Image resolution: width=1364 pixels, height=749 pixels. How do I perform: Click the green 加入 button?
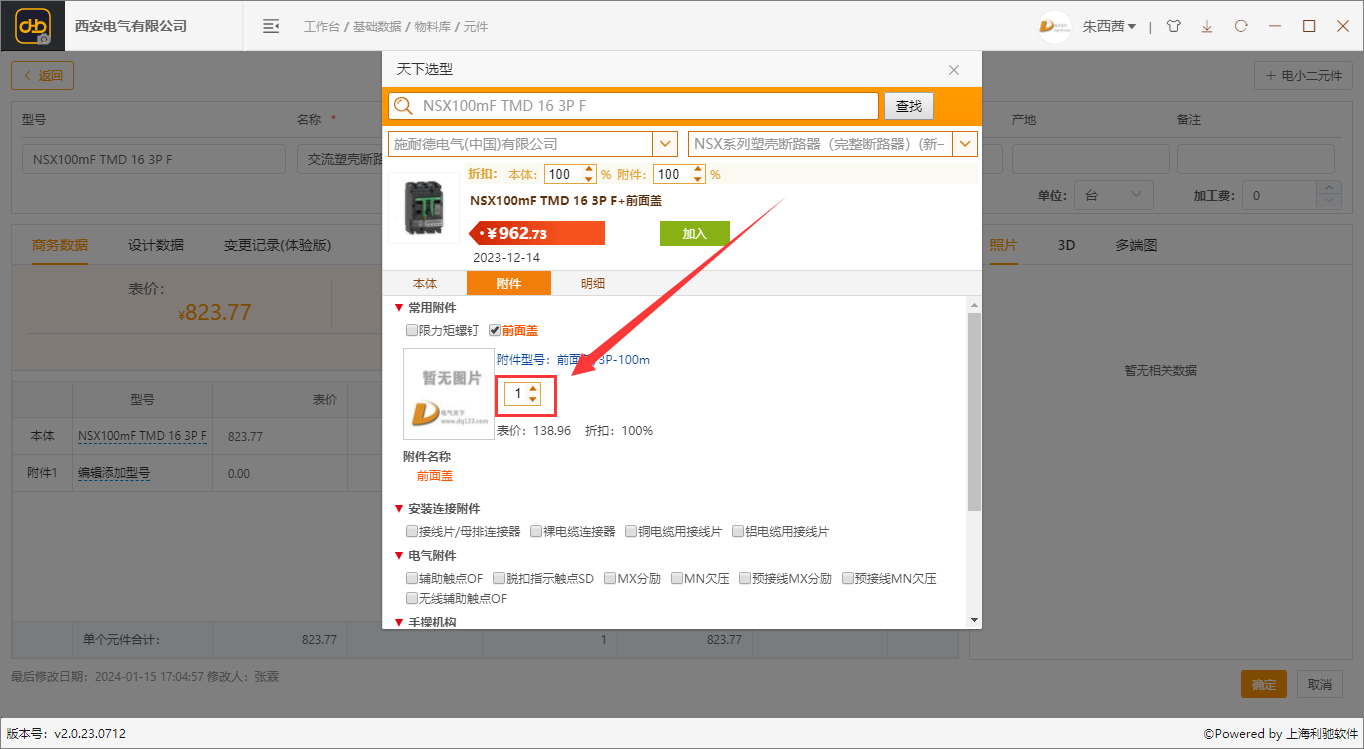click(695, 233)
